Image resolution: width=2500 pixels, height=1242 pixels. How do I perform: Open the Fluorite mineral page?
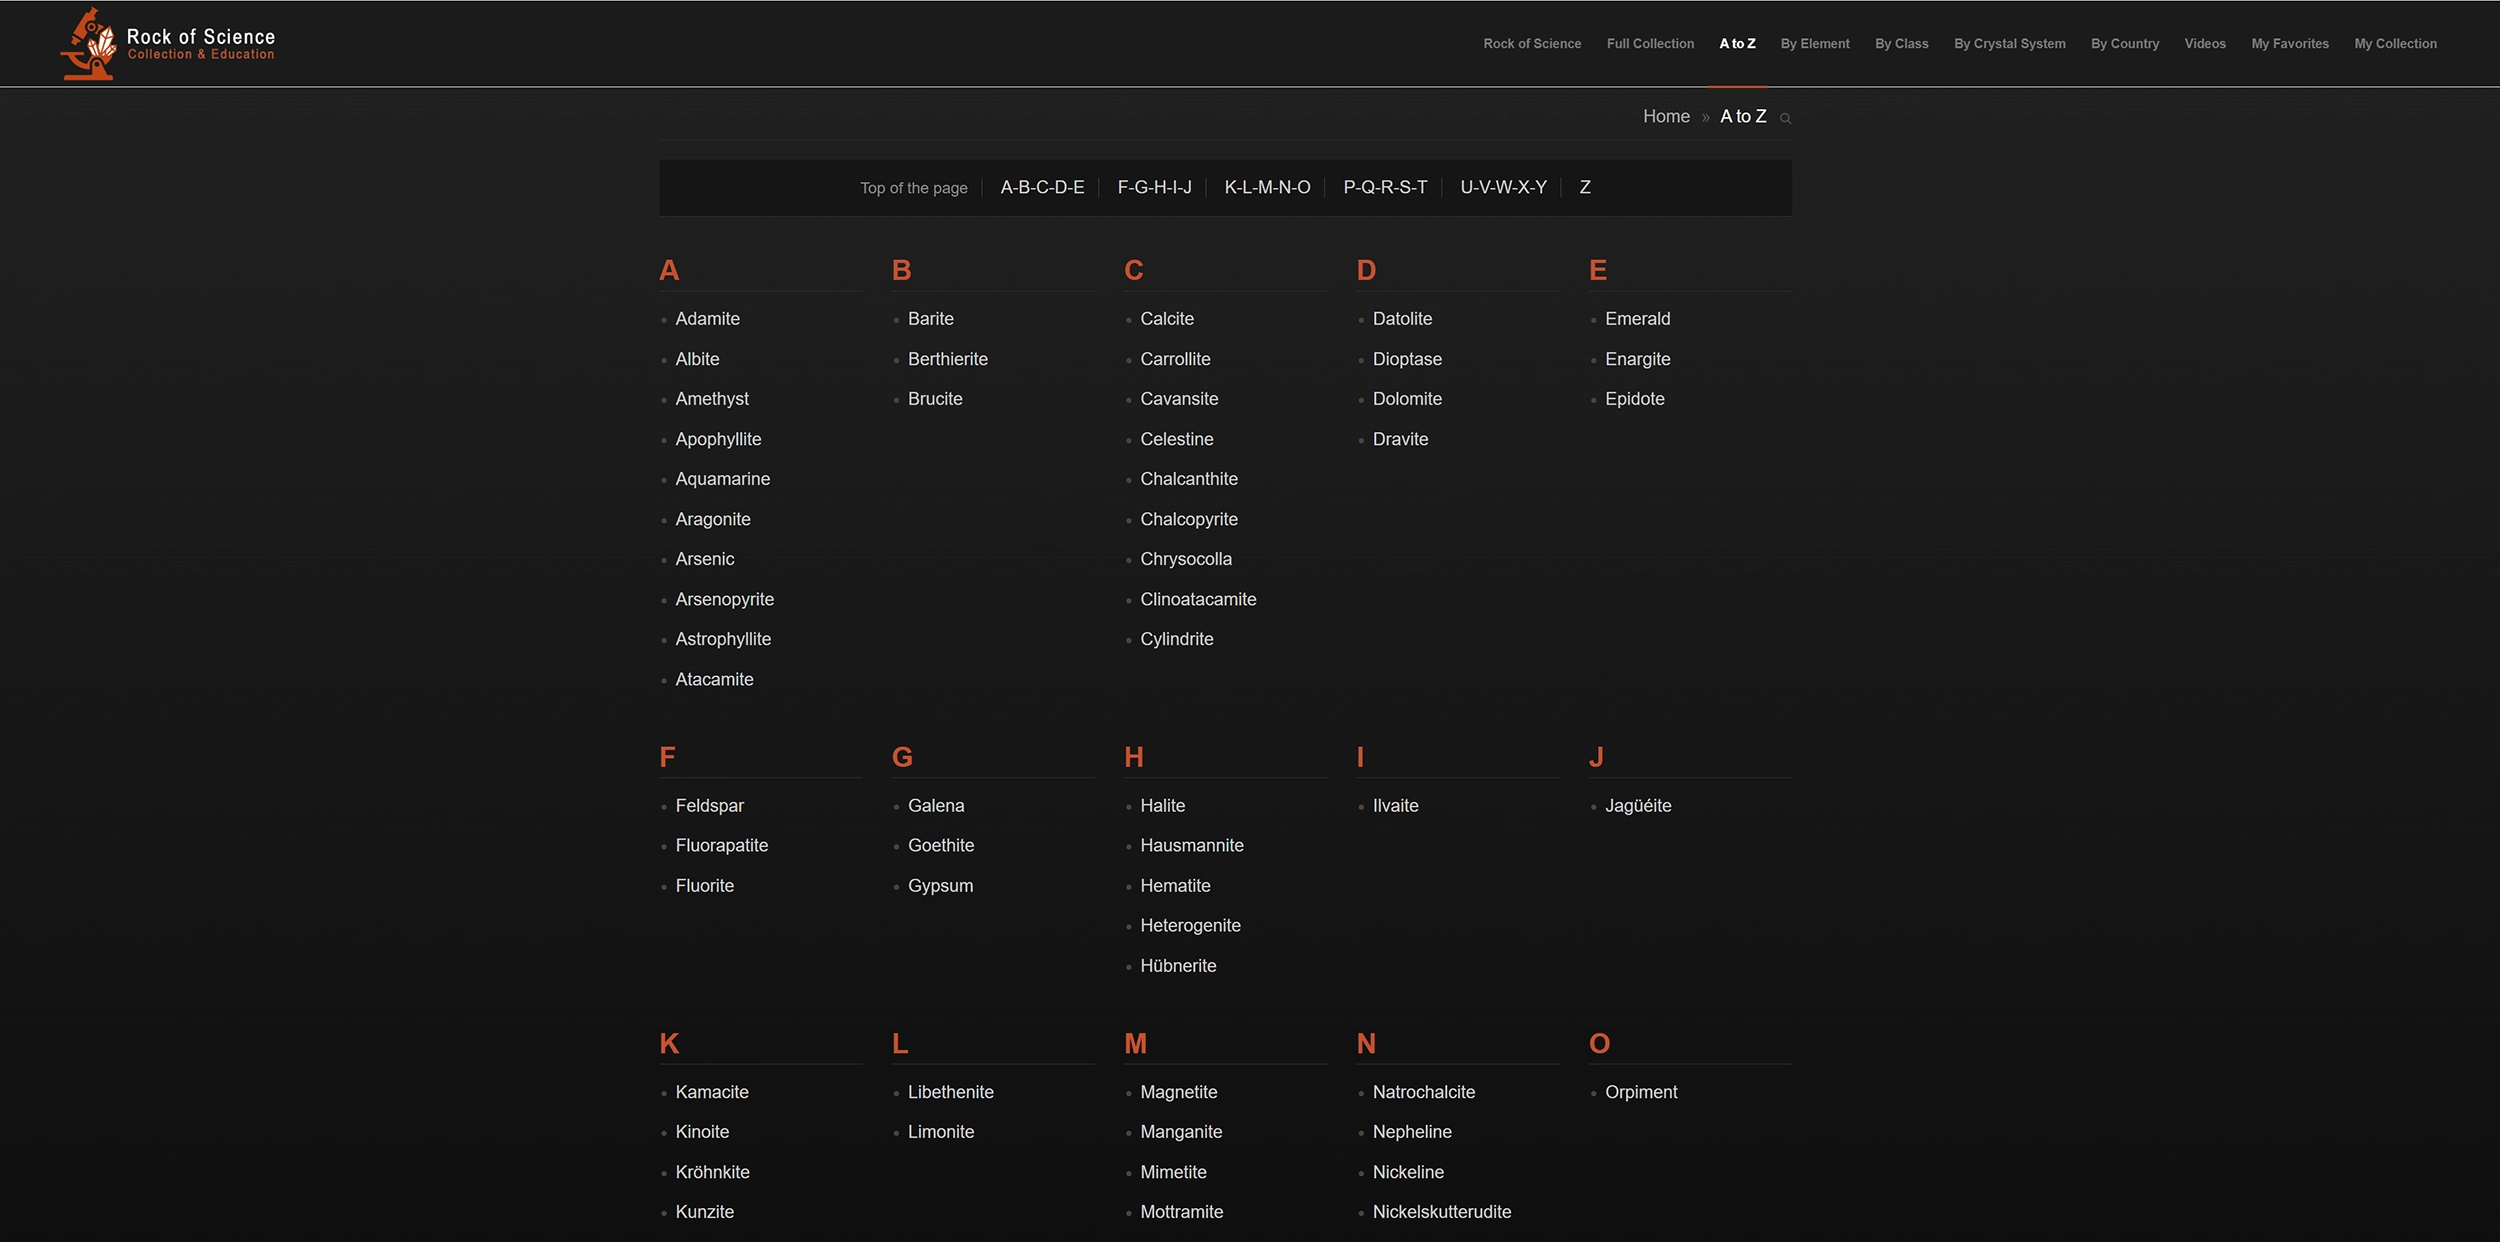(x=704, y=886)
